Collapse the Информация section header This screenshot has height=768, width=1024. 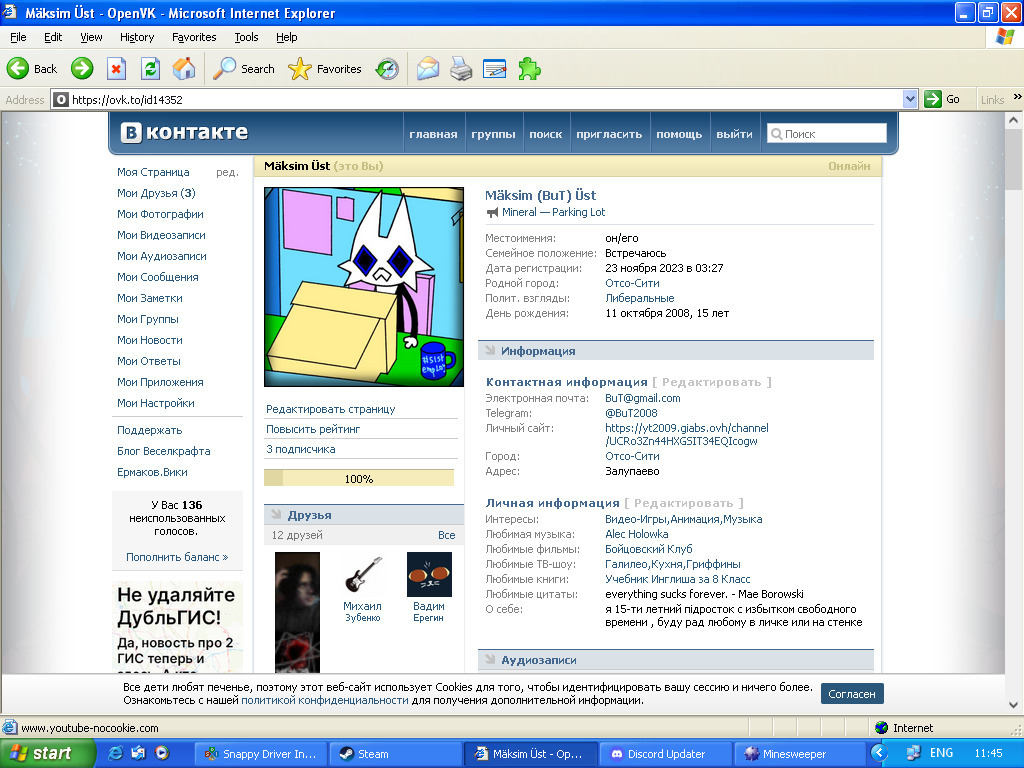coord(676,351)
